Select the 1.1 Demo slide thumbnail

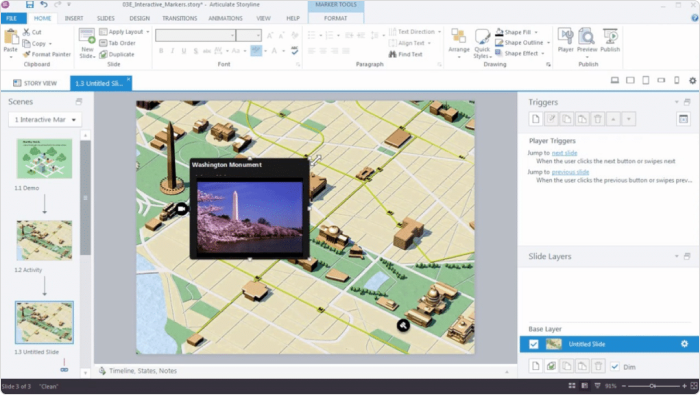click(x=44, y=158)
